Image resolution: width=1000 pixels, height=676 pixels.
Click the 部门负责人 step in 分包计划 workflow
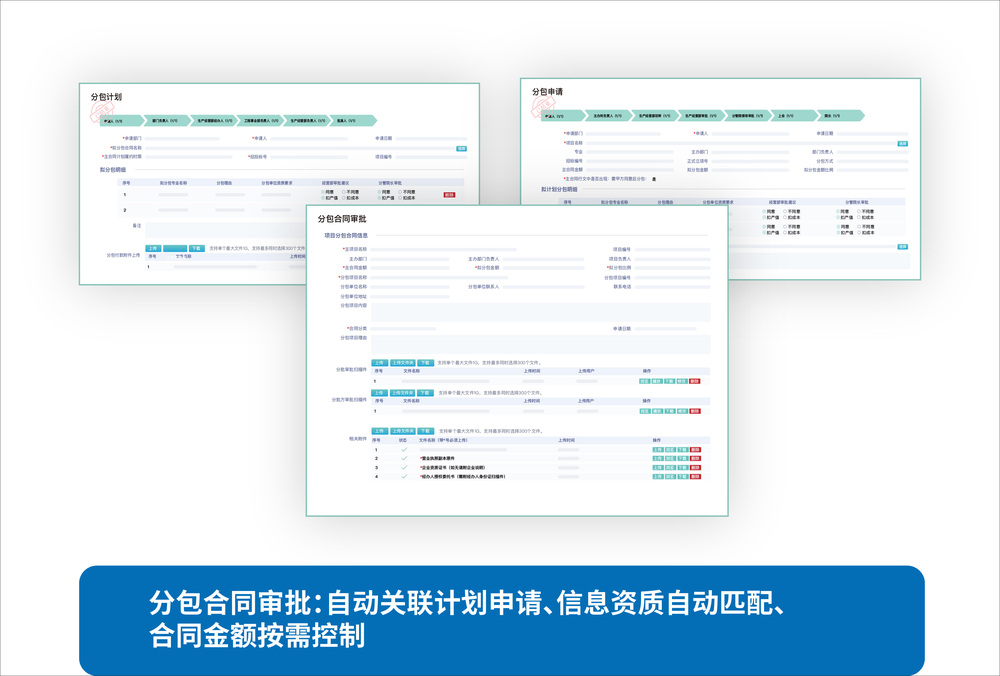tap(165, 121)
